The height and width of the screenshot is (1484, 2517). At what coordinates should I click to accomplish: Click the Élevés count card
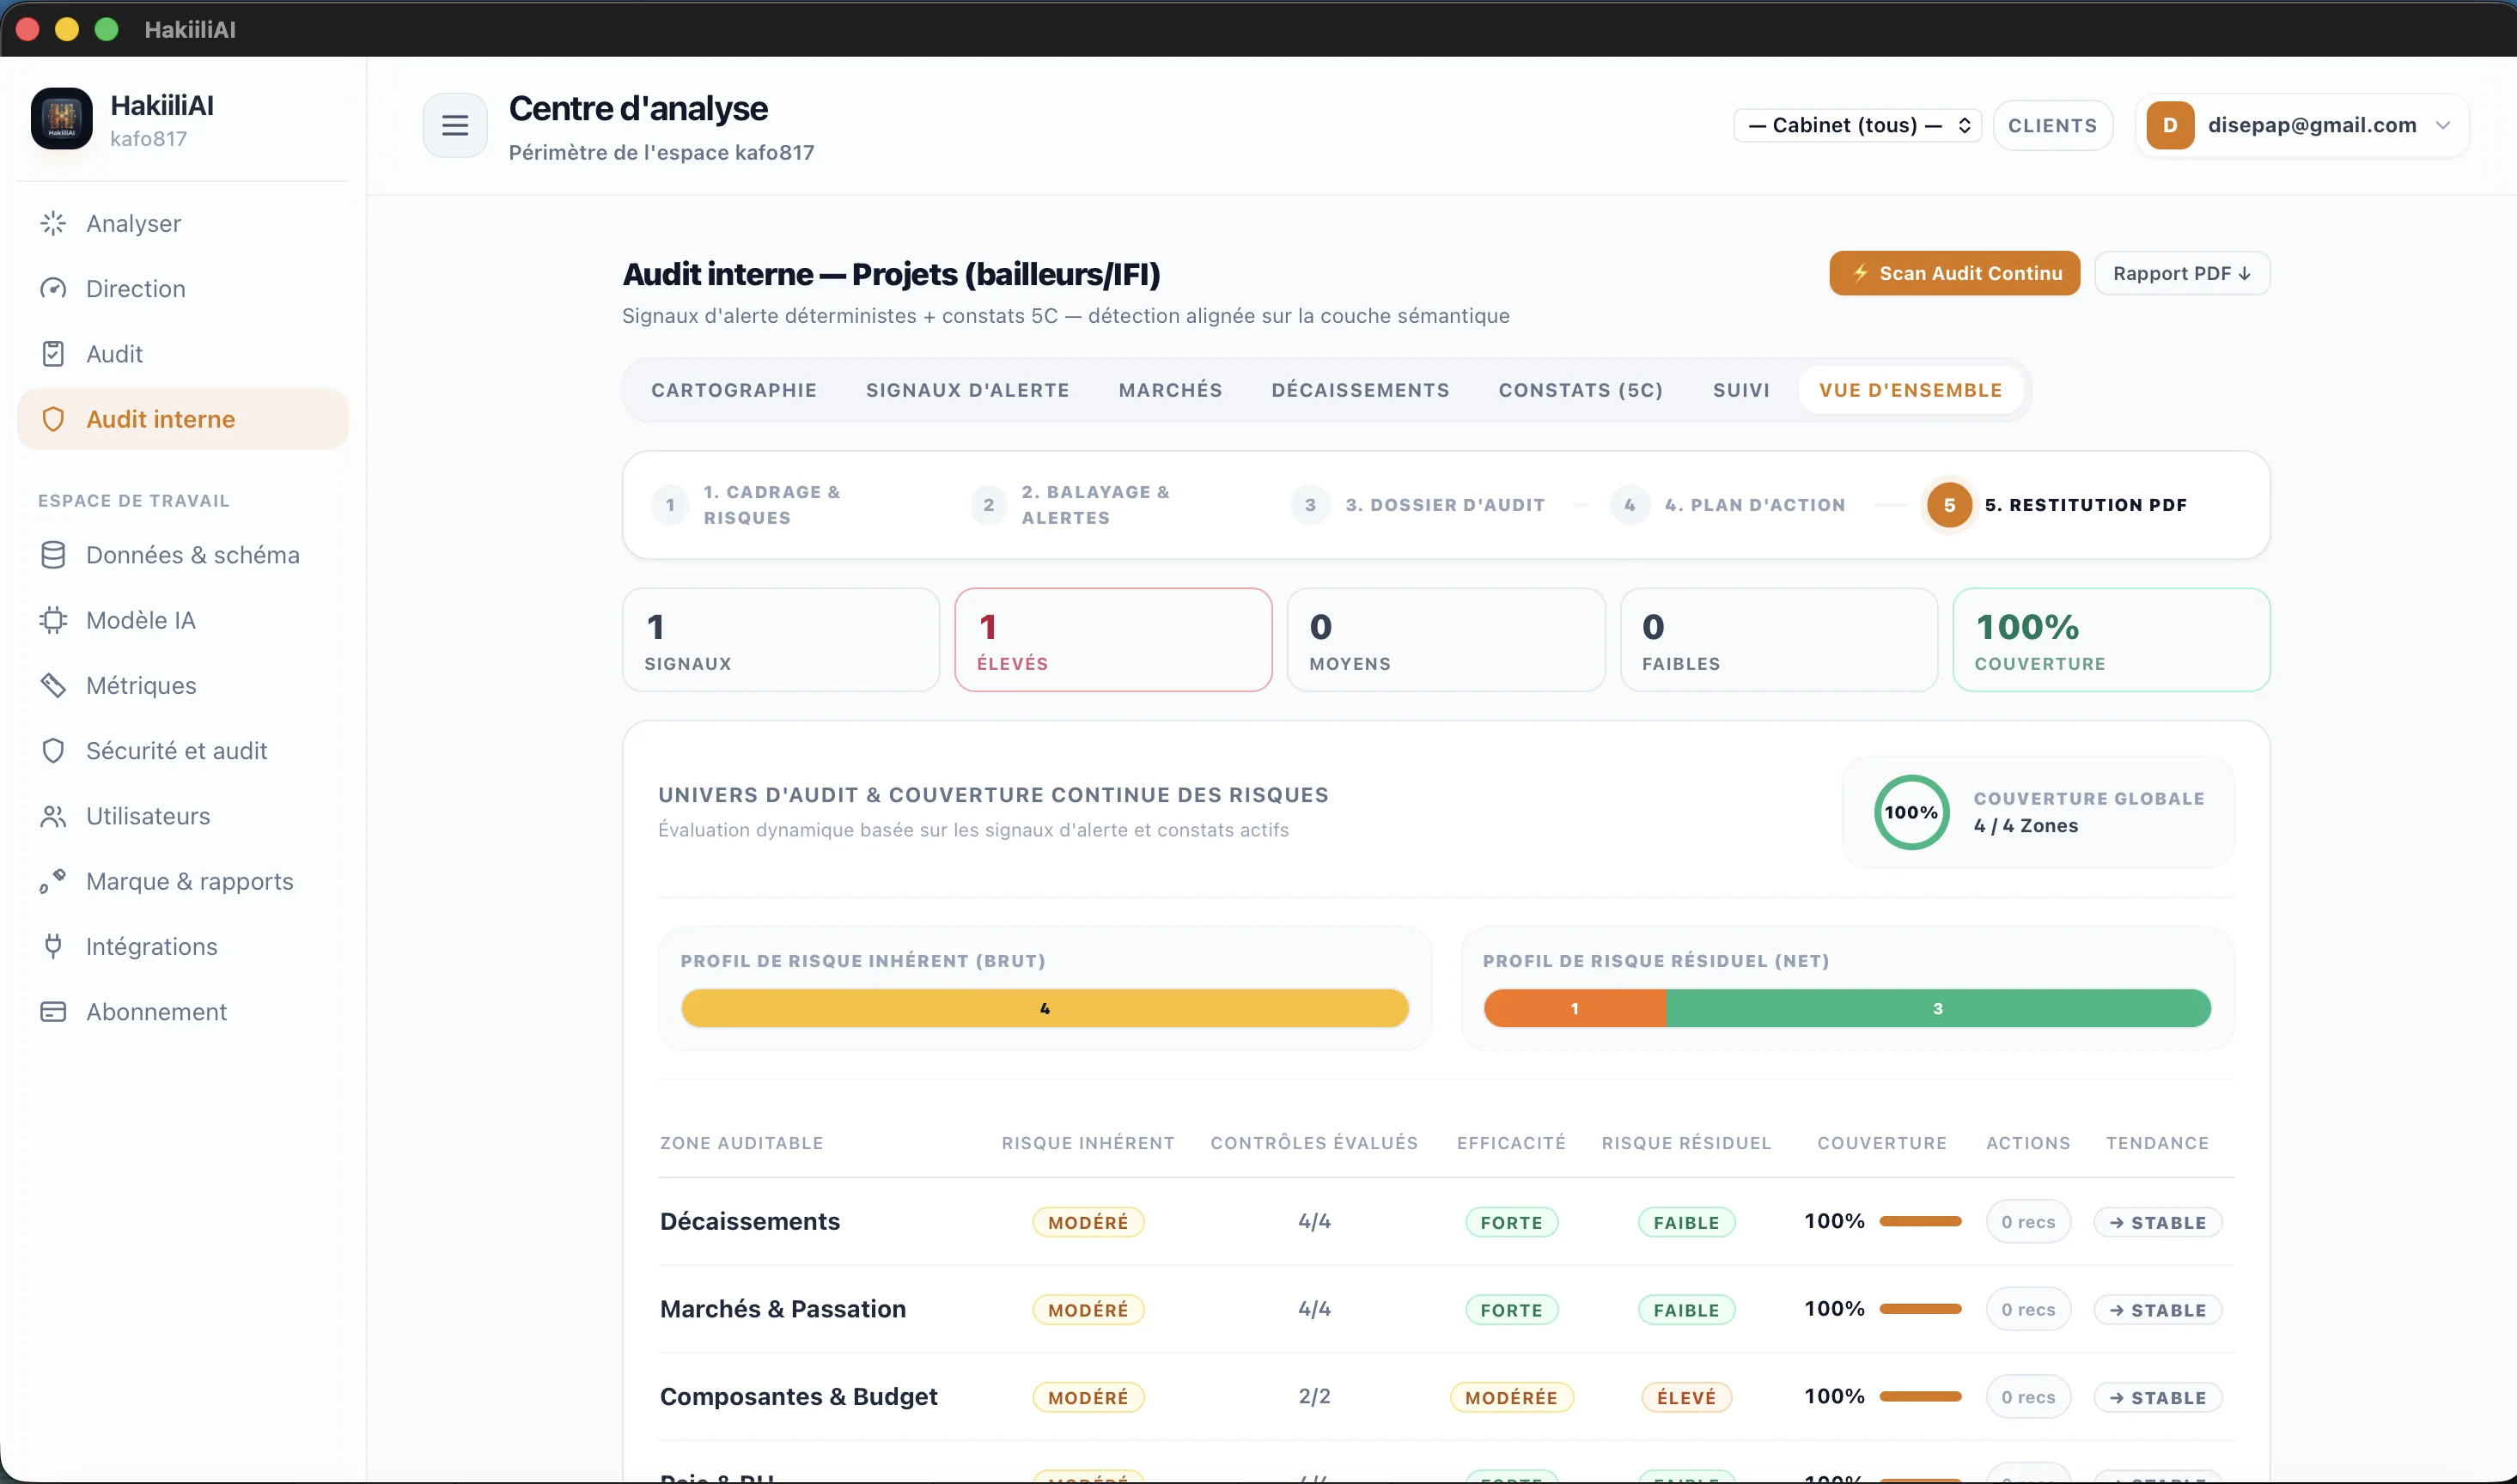click(x=1113, y=640)
